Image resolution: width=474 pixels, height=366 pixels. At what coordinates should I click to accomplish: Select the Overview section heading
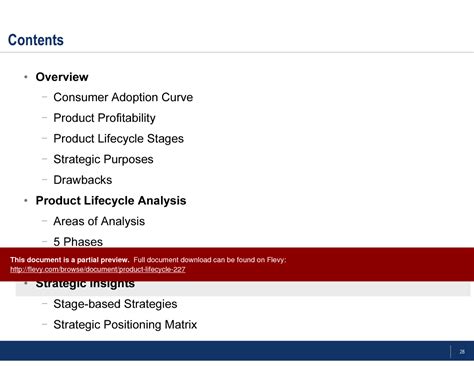62,77
